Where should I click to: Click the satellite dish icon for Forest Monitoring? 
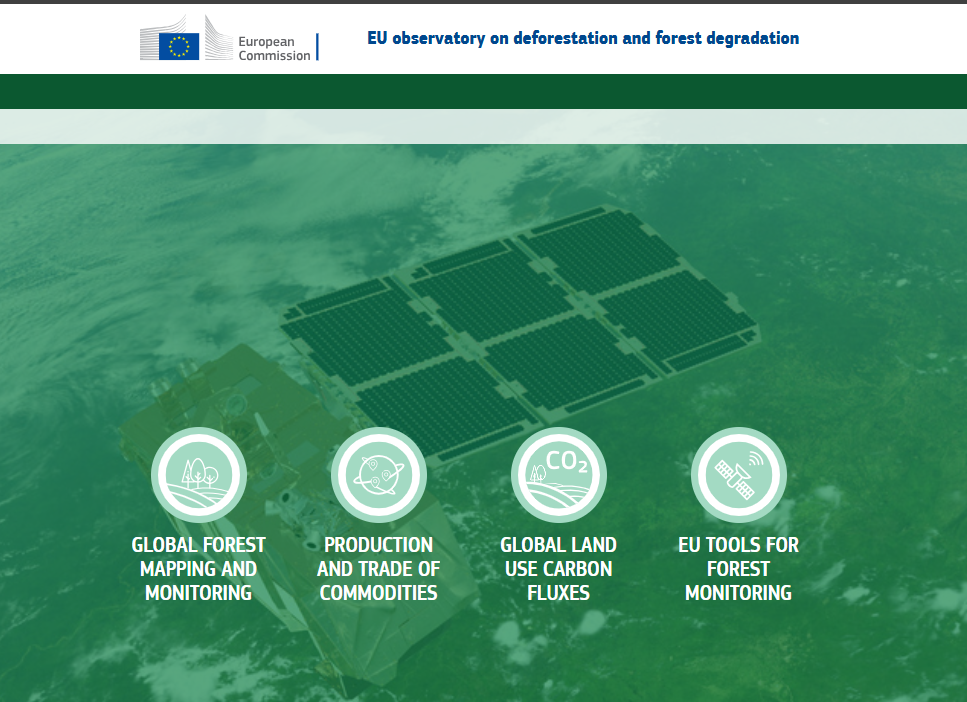(739, 474)
